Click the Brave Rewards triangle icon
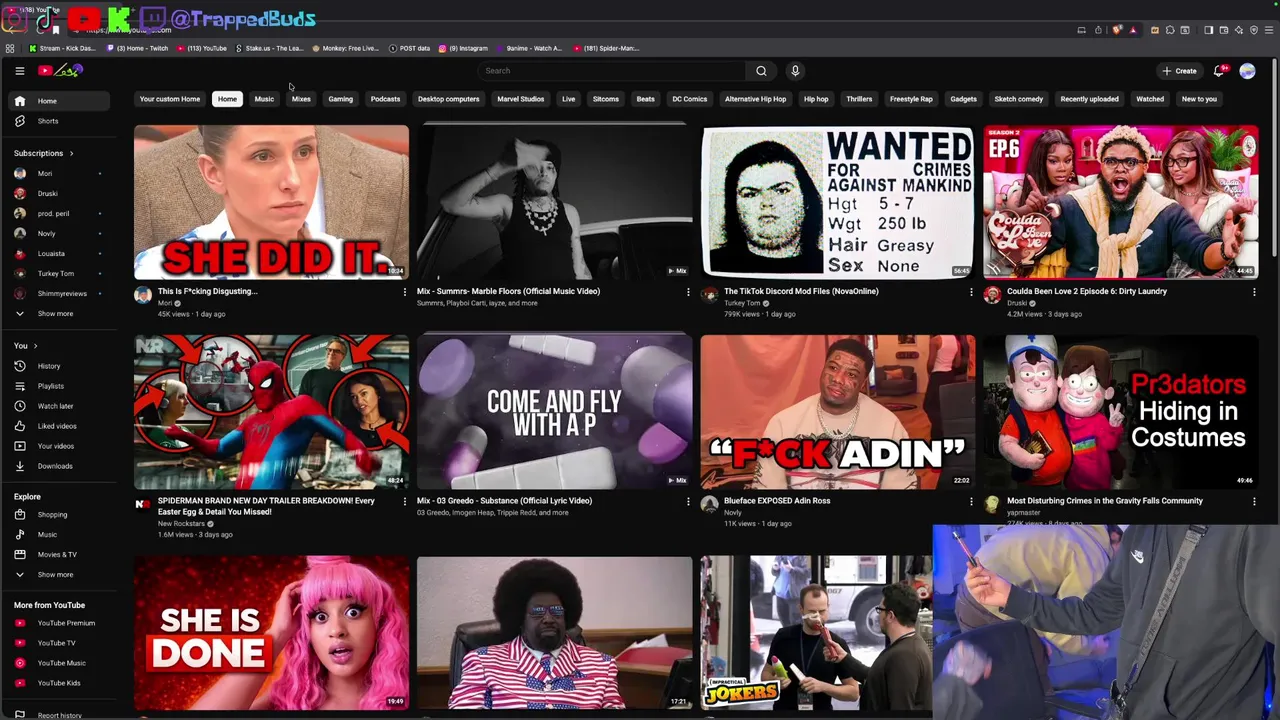 tap(1133, 30)
